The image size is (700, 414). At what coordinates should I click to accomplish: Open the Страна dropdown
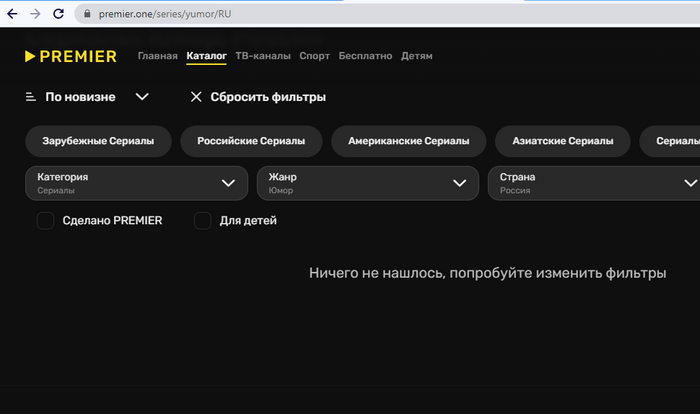pos(594,183)
